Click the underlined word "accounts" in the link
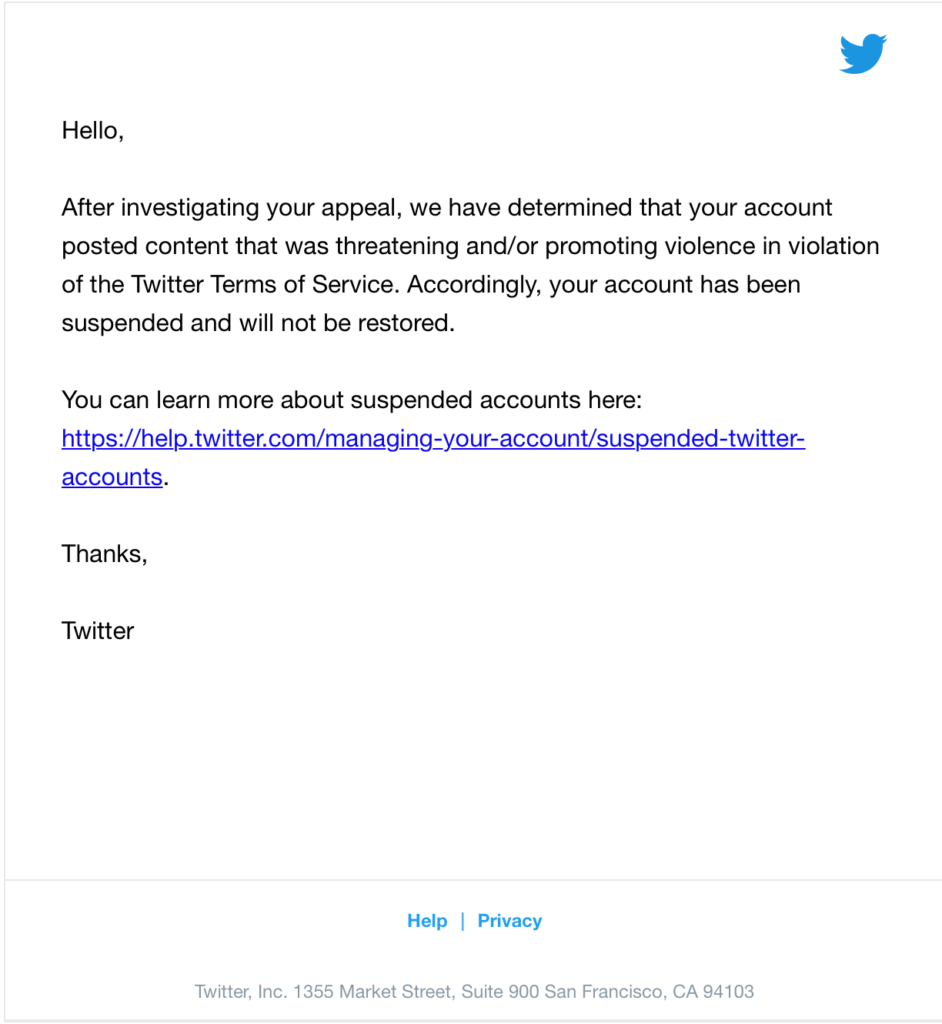 [x=112, y=477]
